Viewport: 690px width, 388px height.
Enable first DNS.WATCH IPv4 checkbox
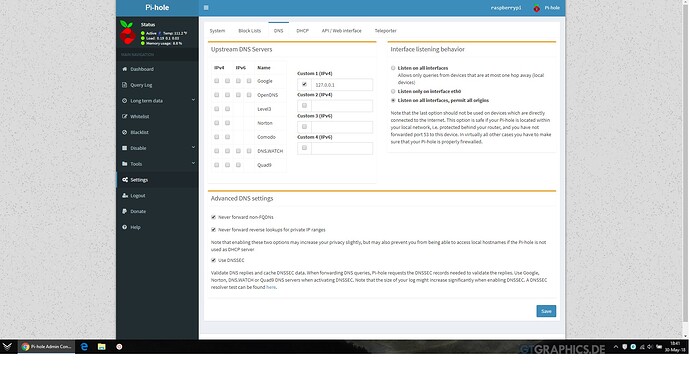(217, 151)
